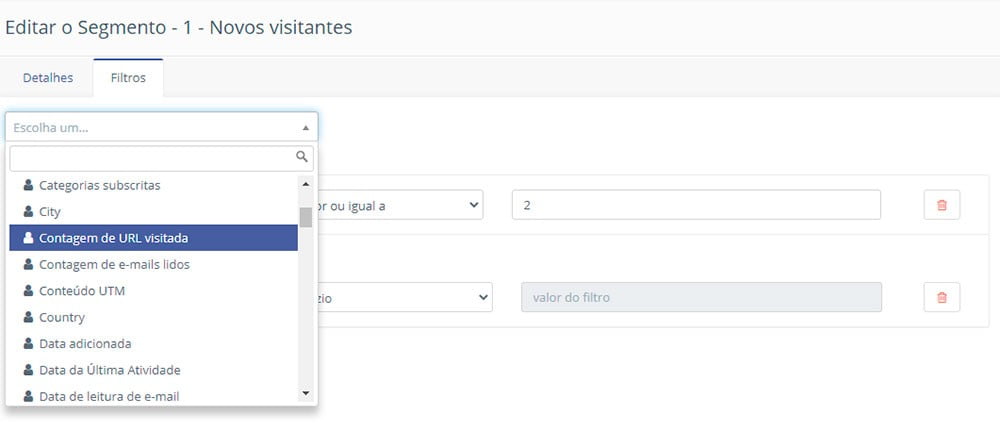This screenshot has width=1000, height=448.
Task: Collapse the 'Escolha um...' dropdown
Action: click(305, 128)
